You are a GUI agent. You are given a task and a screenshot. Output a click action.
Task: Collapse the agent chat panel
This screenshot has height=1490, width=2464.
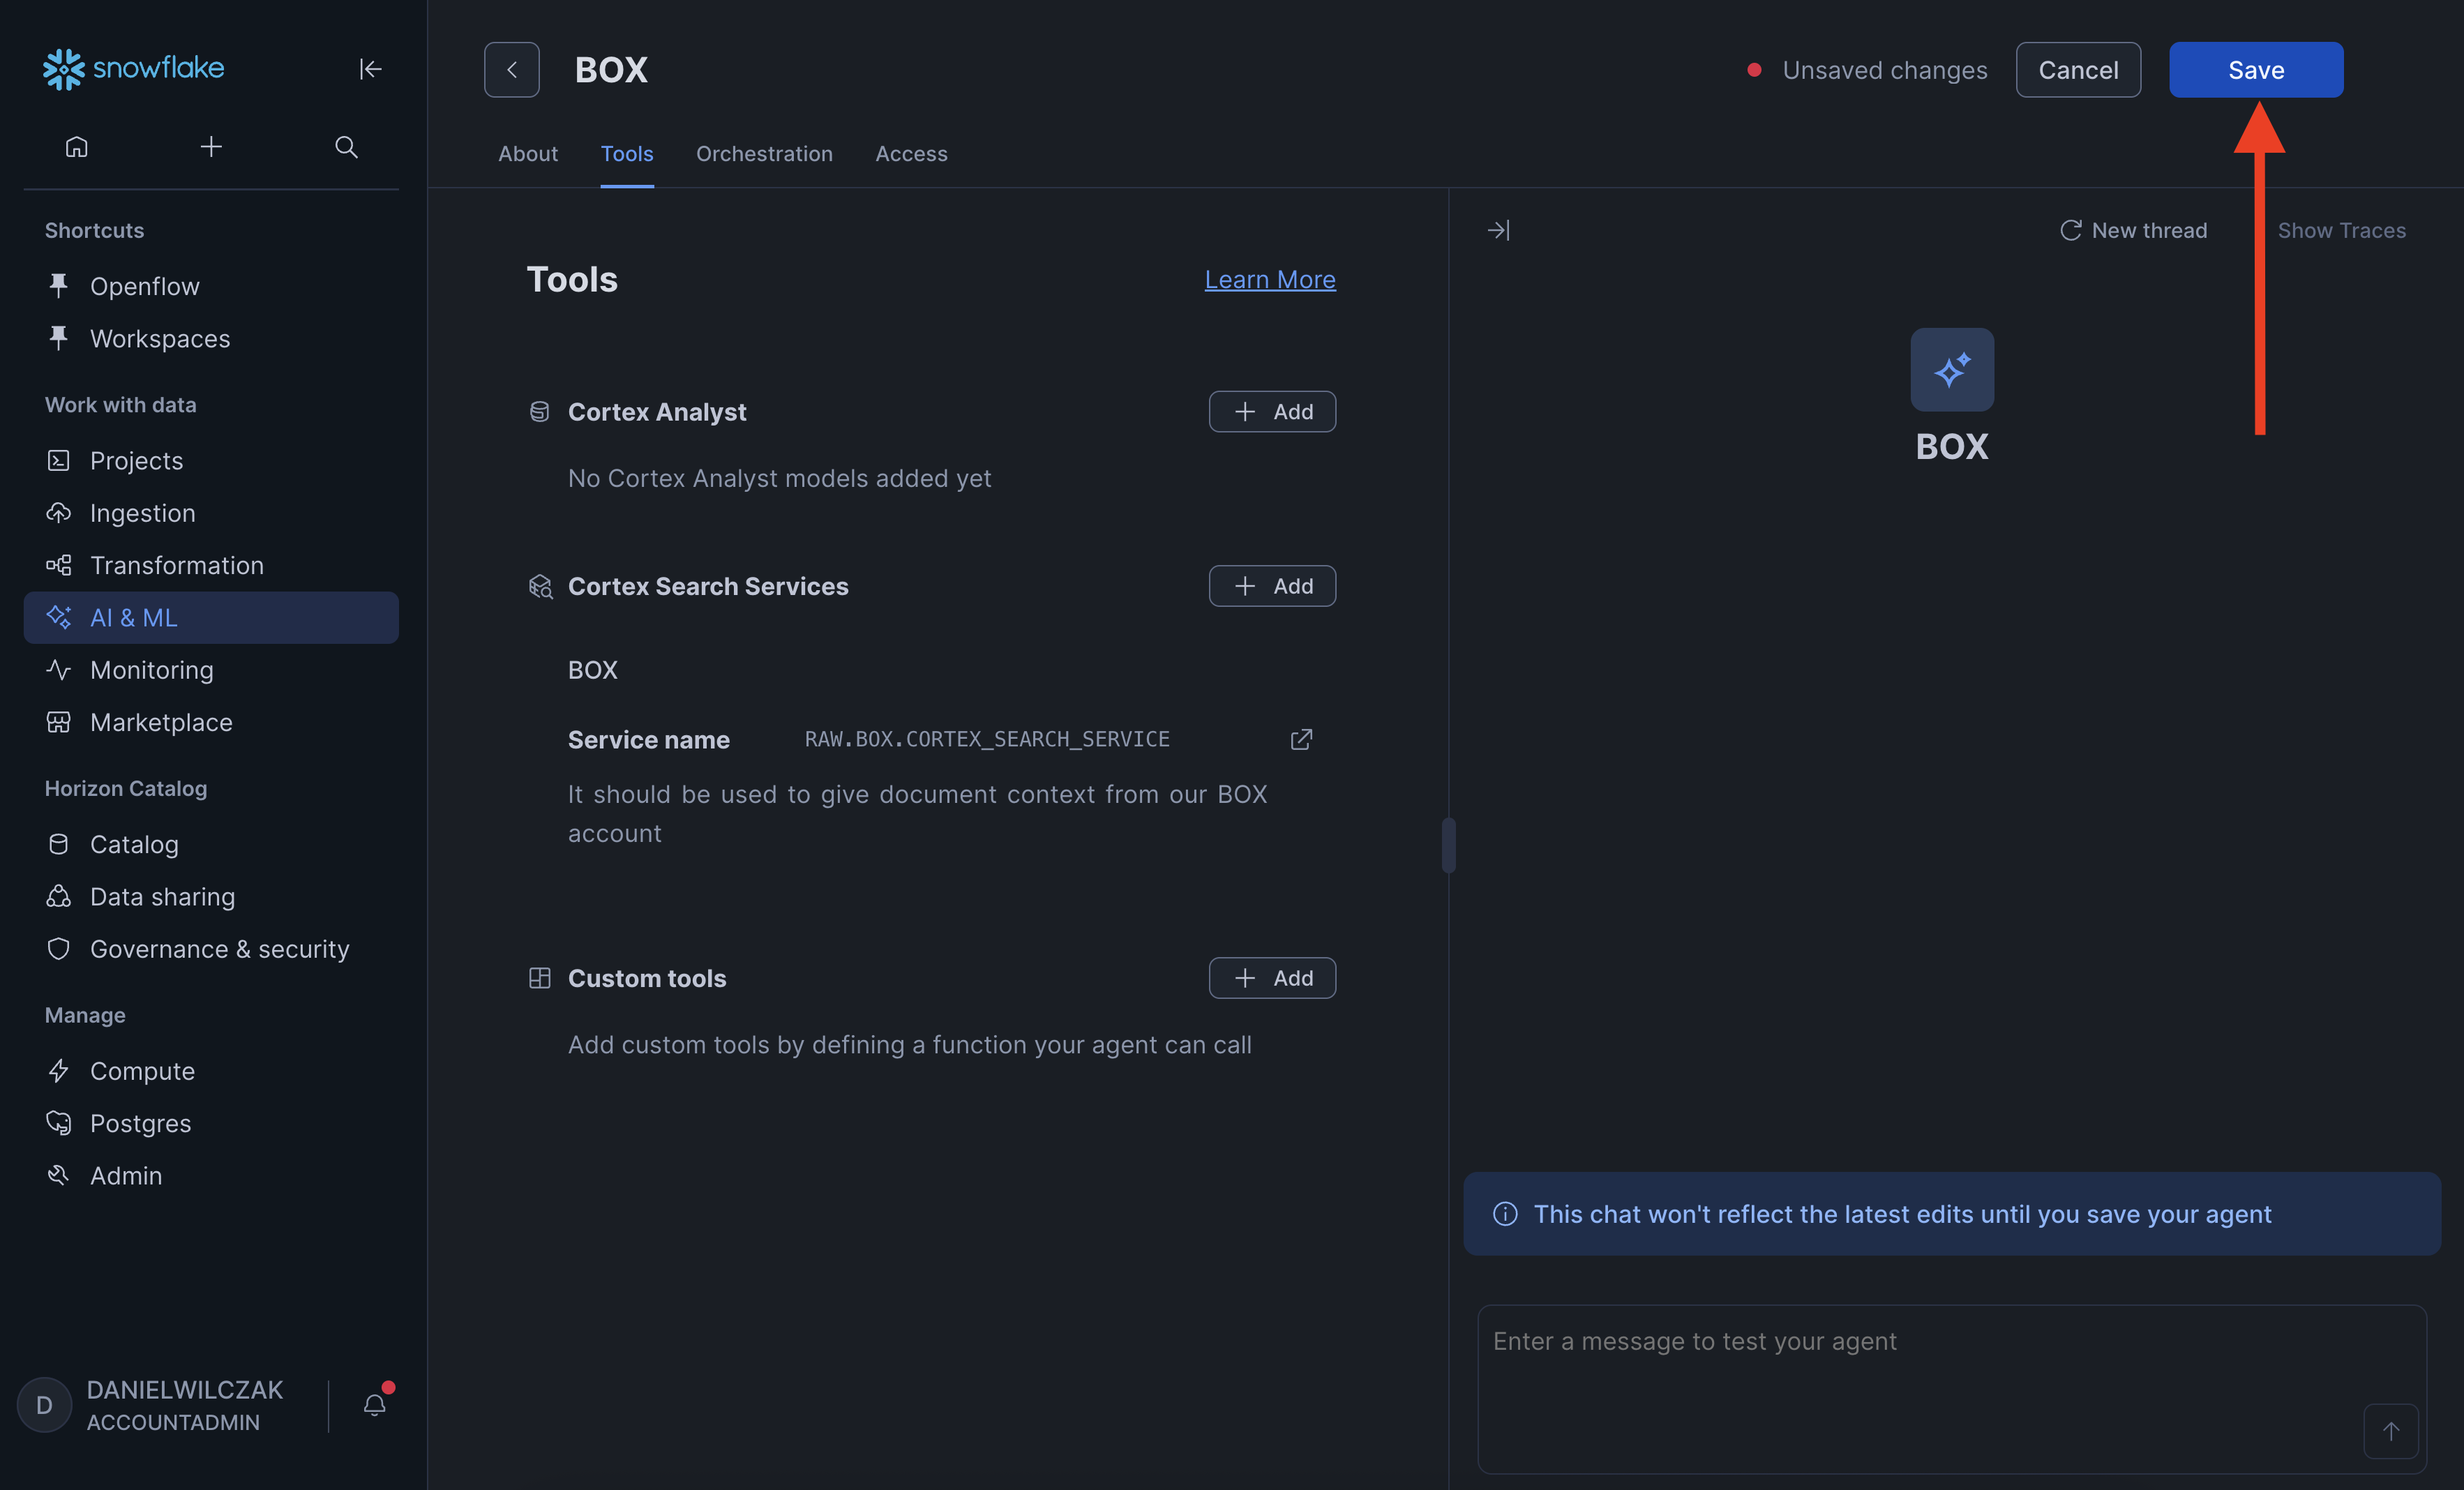[x=1498, y=230]
